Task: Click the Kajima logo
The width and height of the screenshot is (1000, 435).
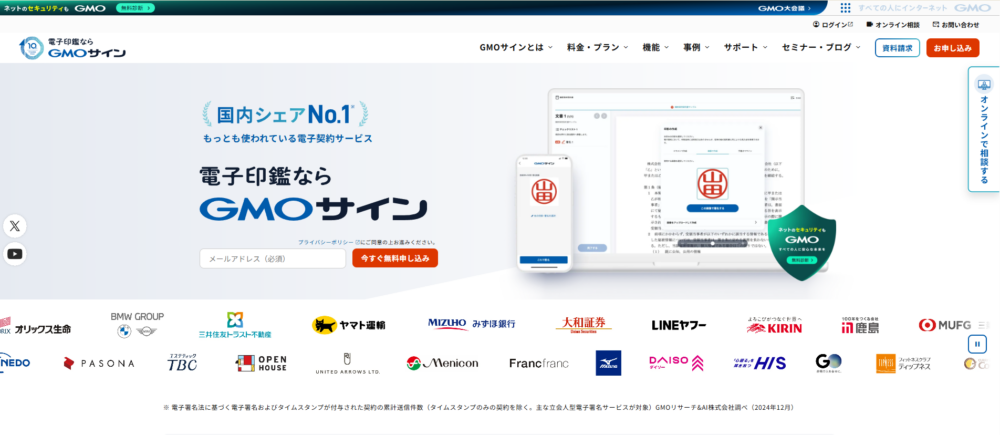Action: pyautogui.click(x=860, y=325)
